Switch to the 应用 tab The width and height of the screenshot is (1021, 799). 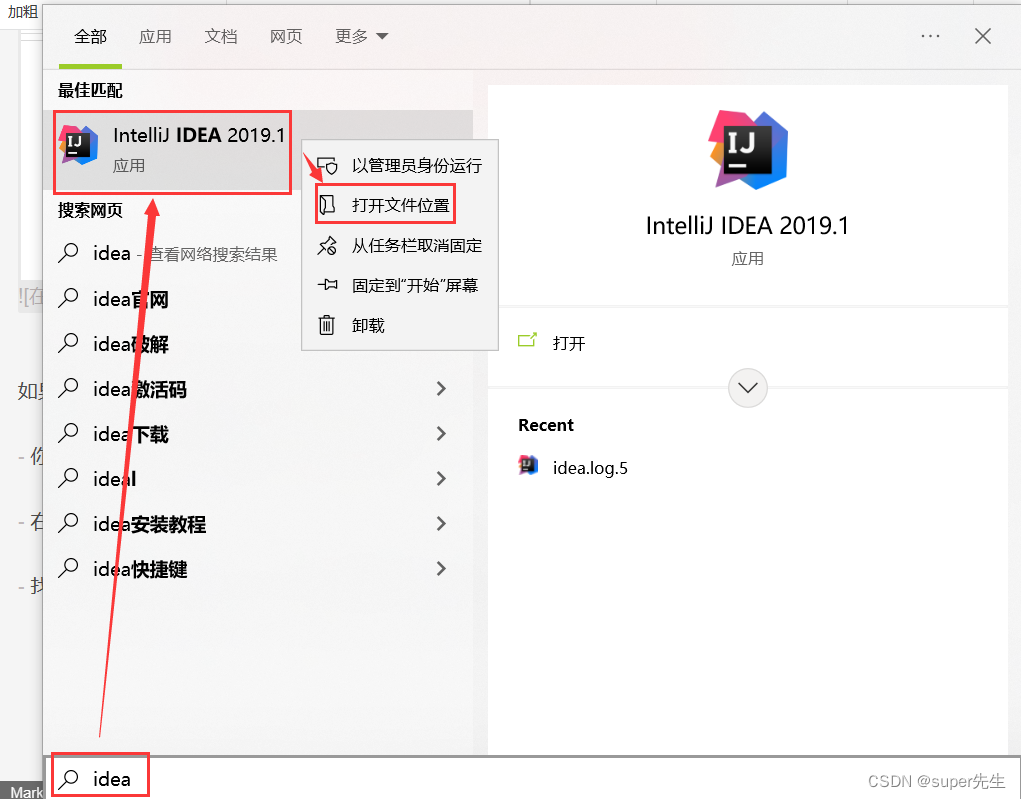click(155, 36)
